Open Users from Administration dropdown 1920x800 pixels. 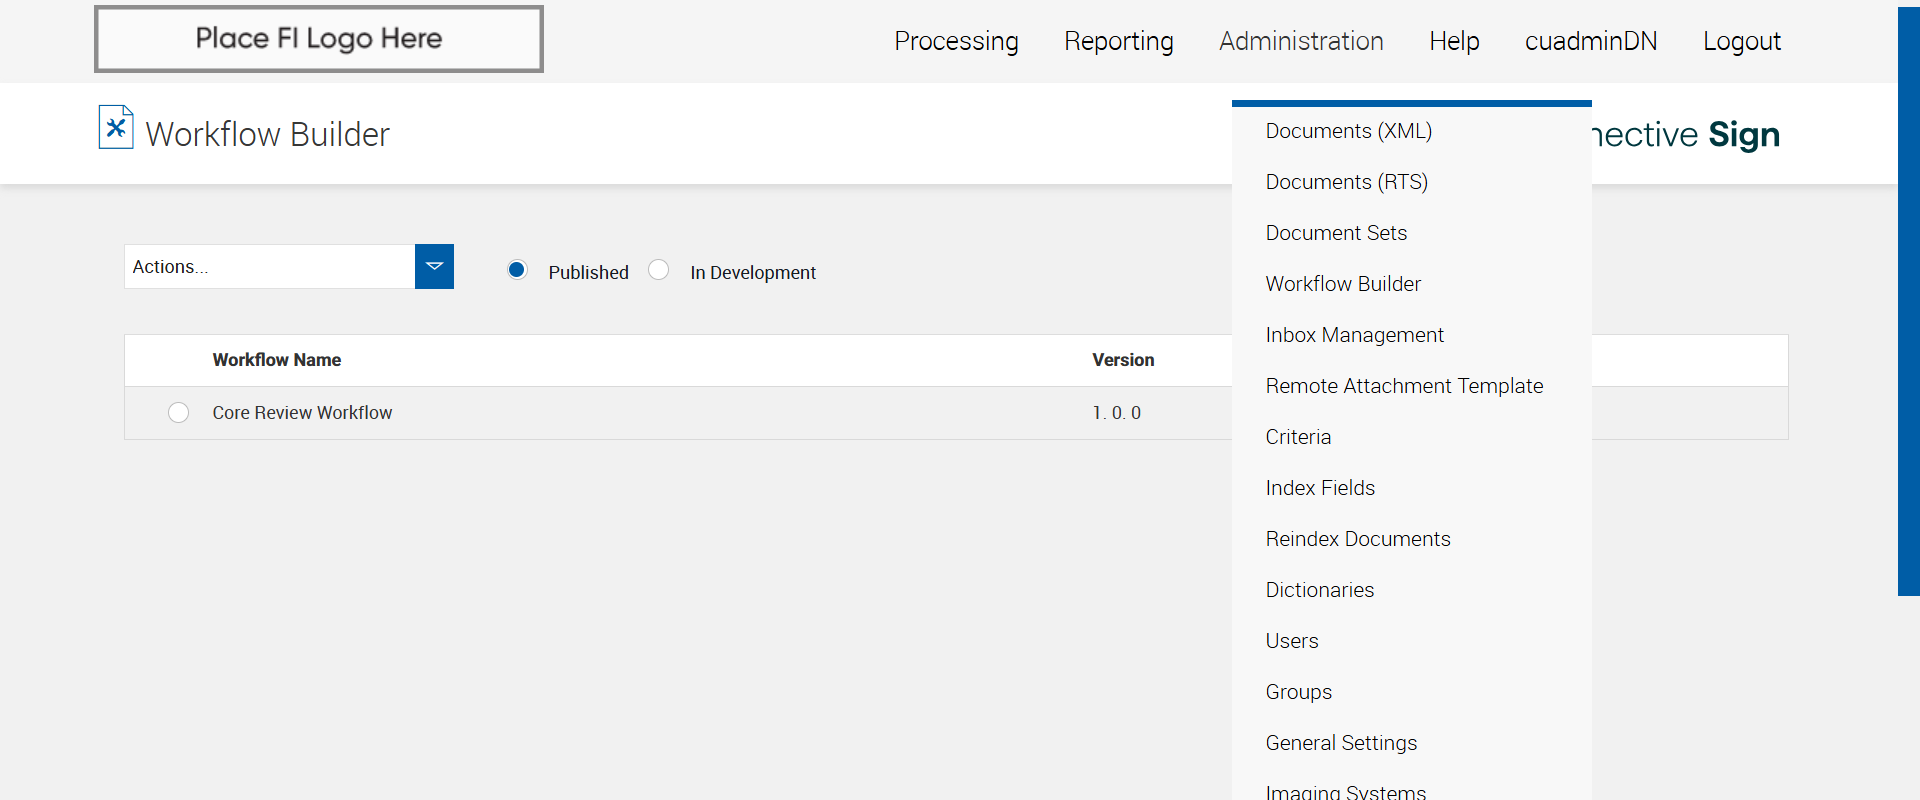point(1292,641)
